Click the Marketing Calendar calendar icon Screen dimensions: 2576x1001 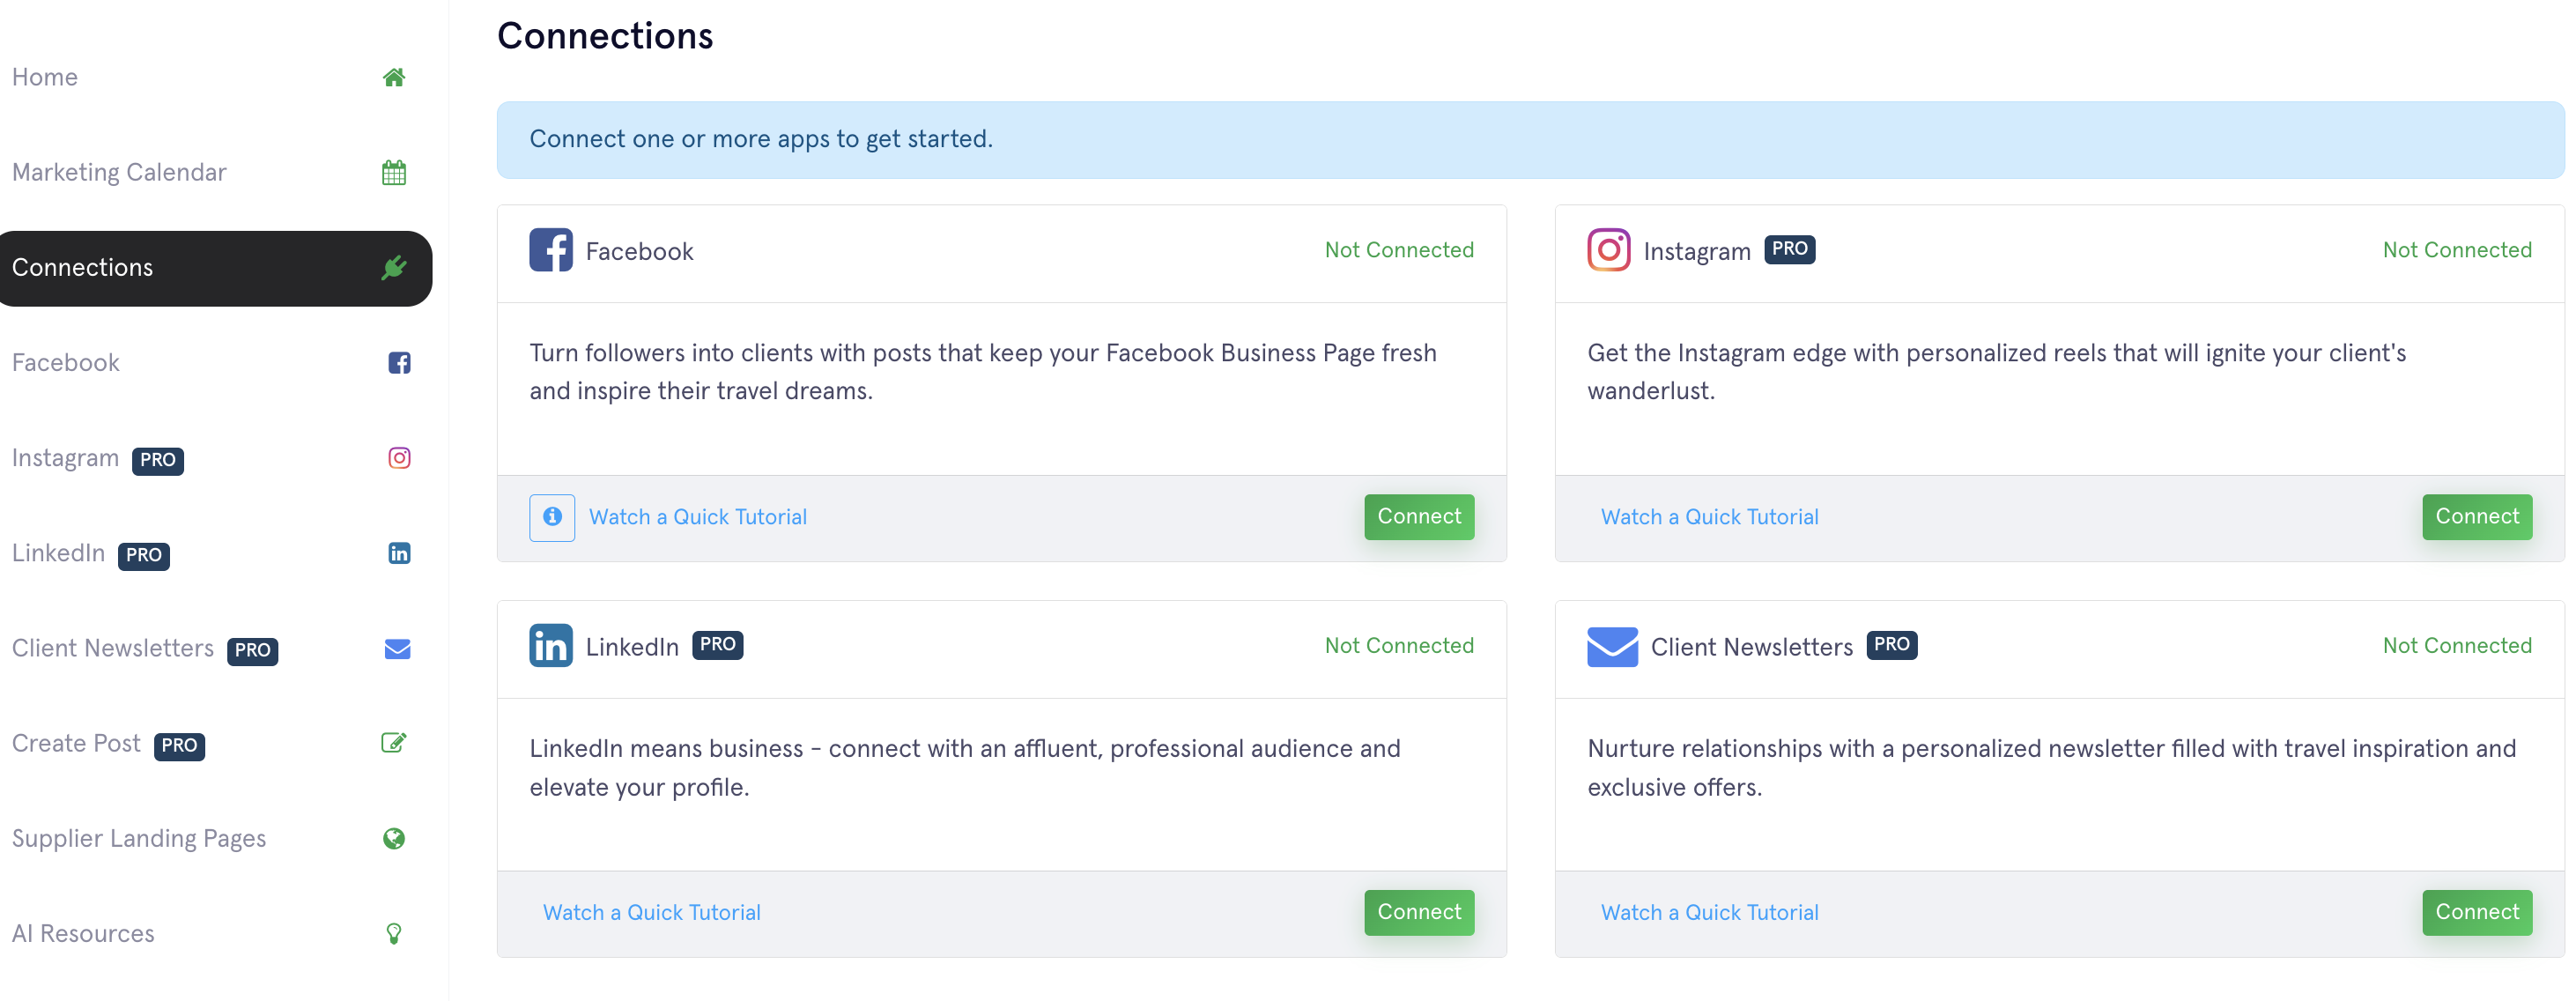click(x=393, y=173)
